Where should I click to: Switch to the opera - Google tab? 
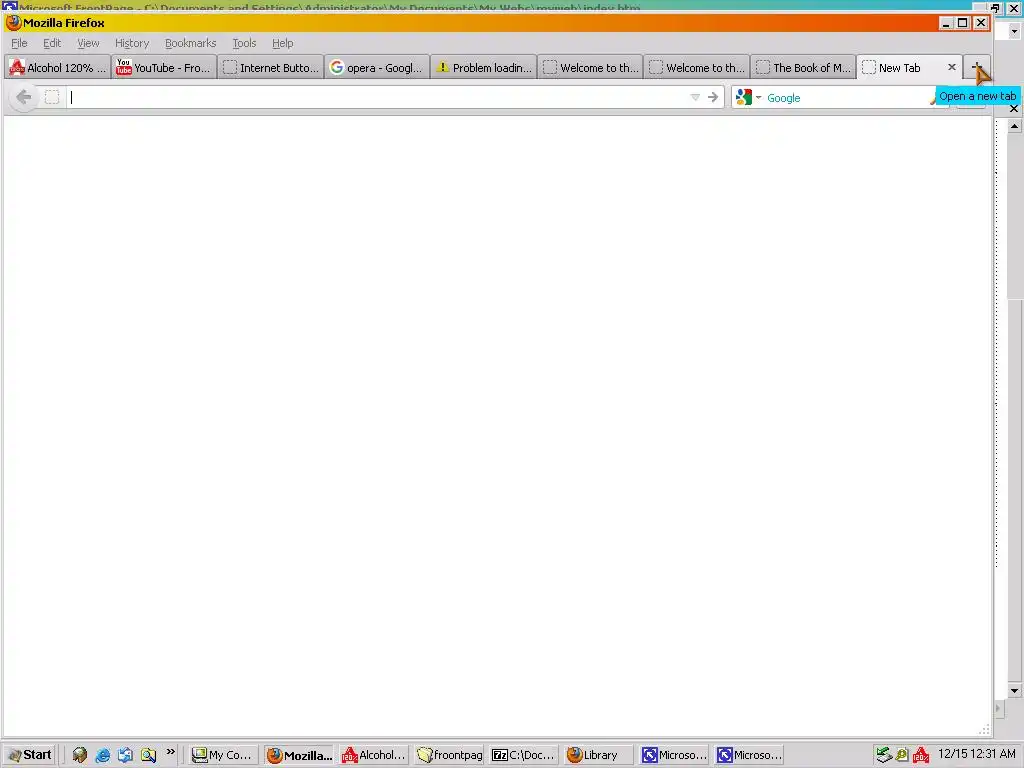(377, 67)
